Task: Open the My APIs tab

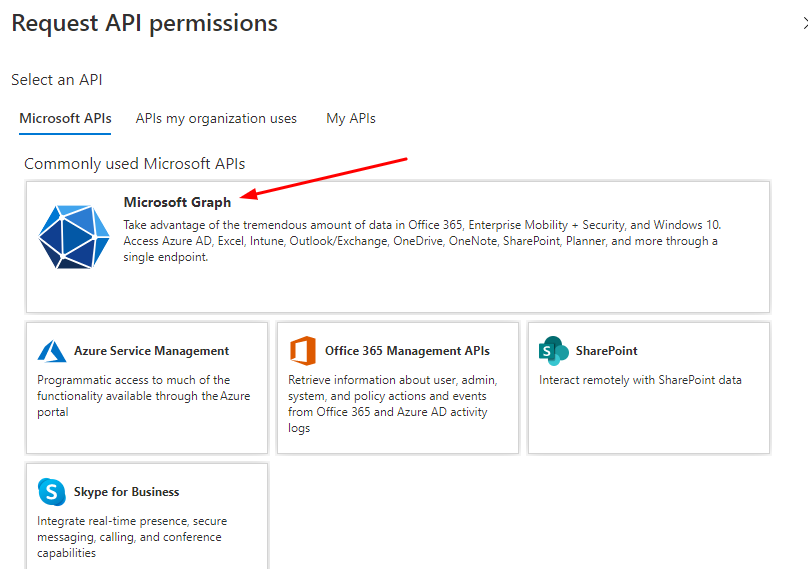Action: (x=351, y=119)
